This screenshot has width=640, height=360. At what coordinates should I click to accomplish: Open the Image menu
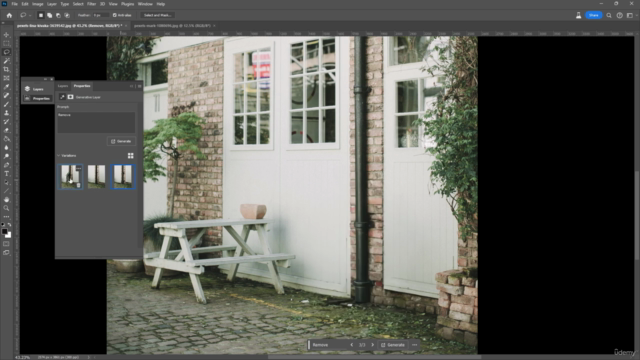point(38,4)
